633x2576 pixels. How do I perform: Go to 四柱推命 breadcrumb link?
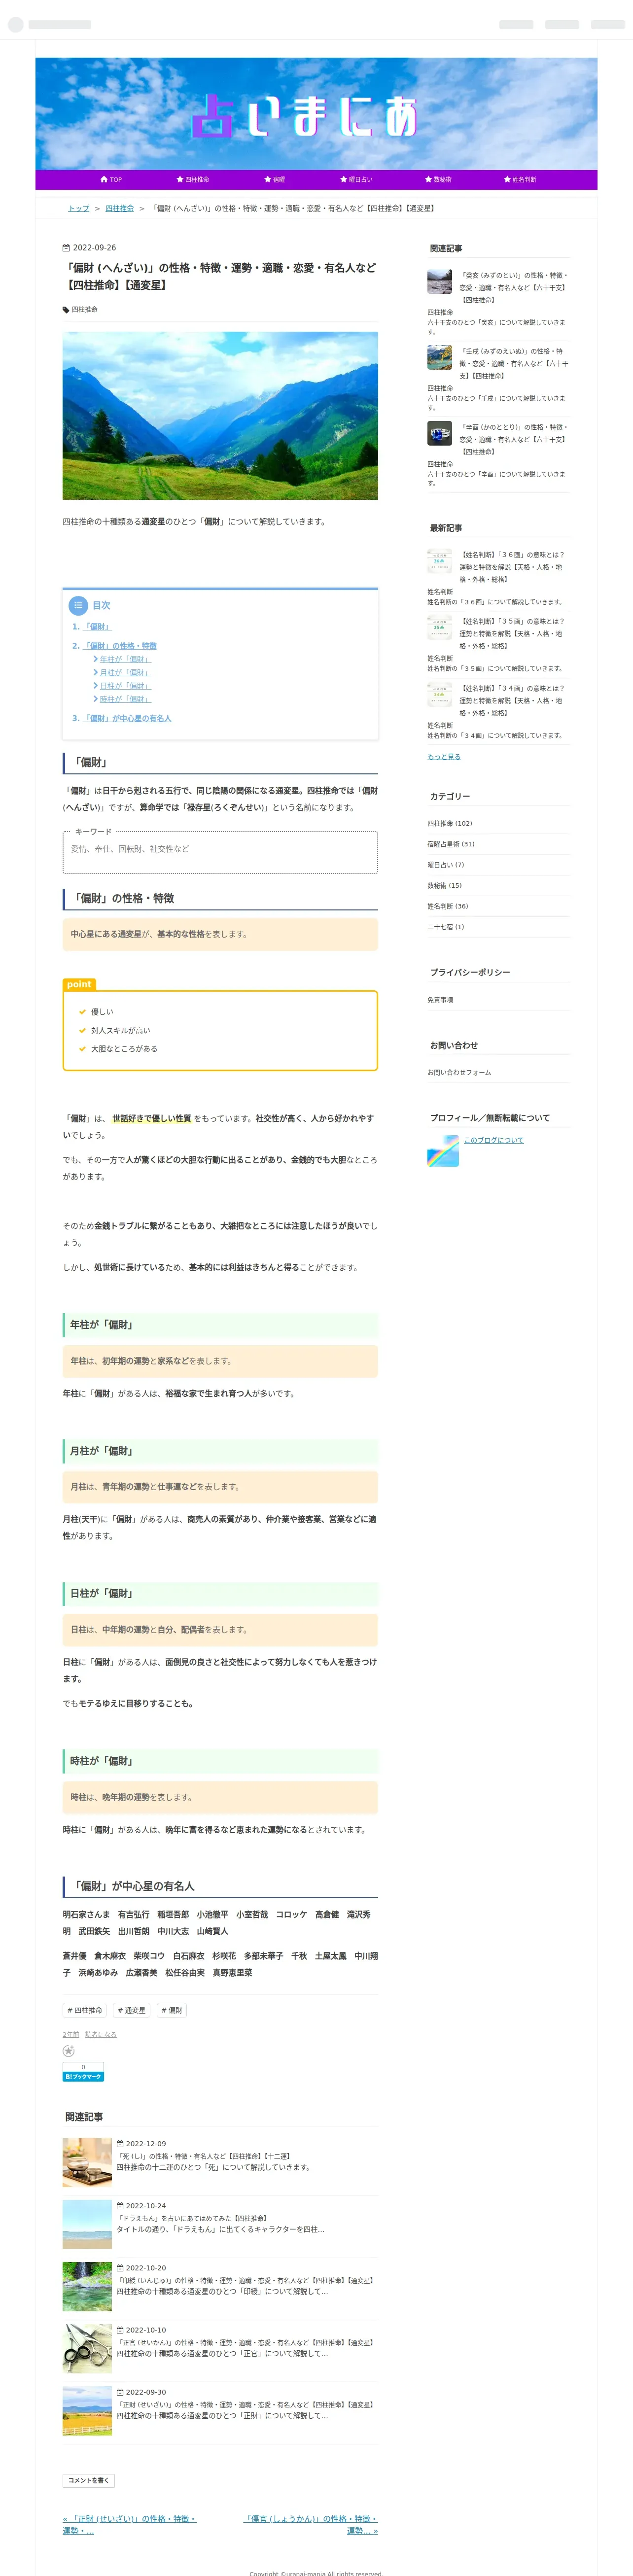pos(119,208)
